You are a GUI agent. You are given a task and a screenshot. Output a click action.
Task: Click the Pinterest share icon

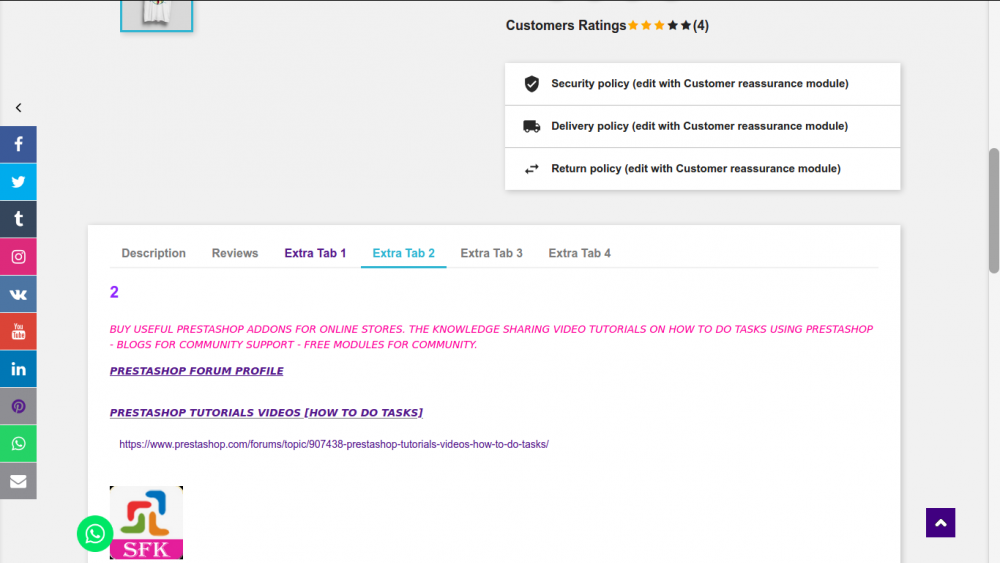(x=18, y=406)
